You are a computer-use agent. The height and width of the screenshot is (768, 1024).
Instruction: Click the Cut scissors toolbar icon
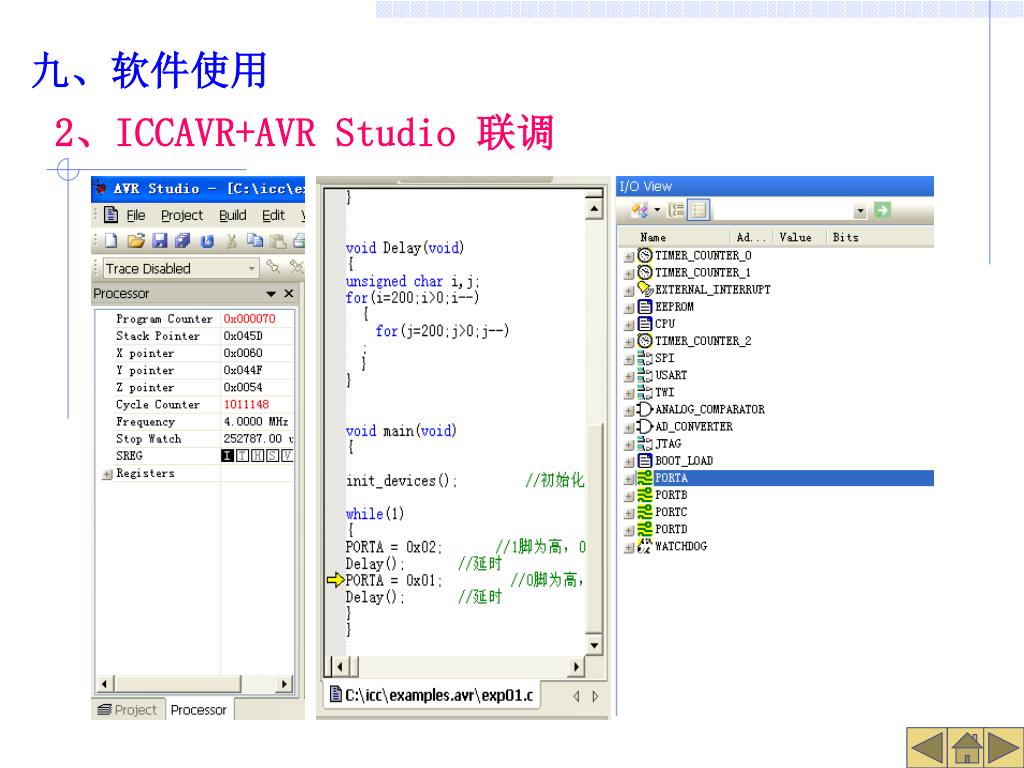click(x=231, y=241)
